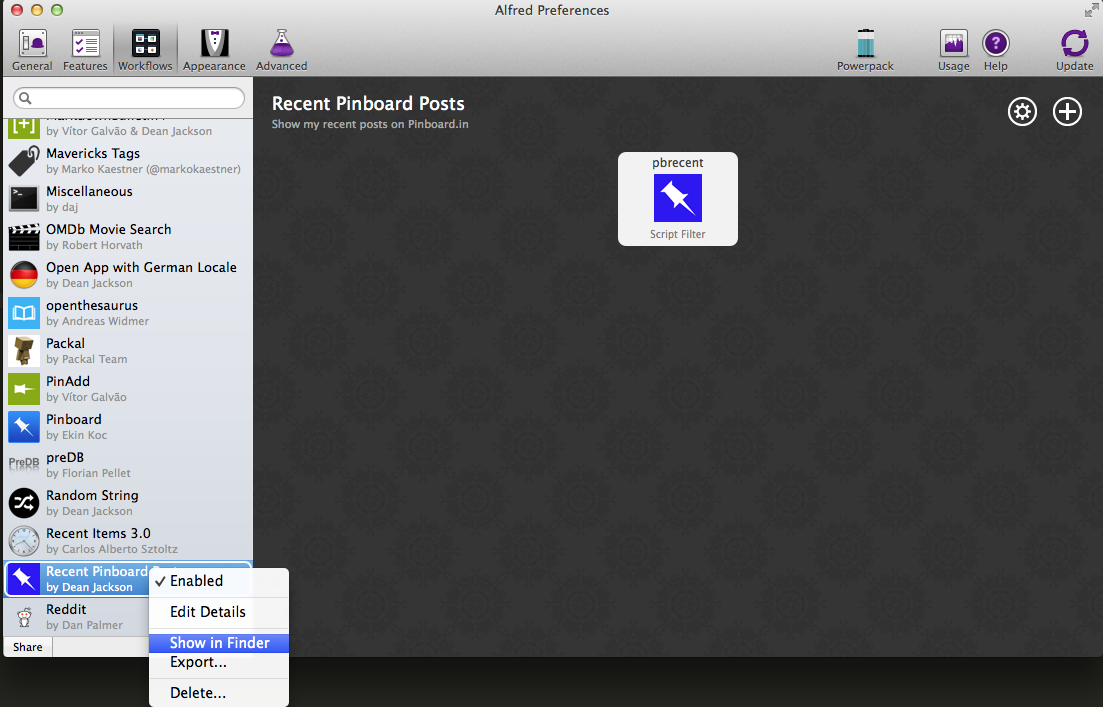The height and width of the screenshot is (707, 1103).
Task: Select the Recent Pinboard Posts pin icon
Action: pos(24,579)
